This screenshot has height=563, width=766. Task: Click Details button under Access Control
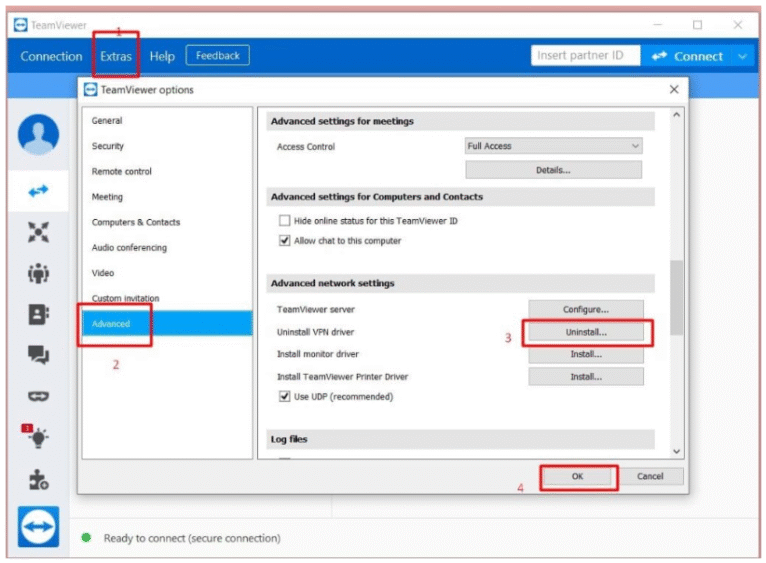pos(553,170)
